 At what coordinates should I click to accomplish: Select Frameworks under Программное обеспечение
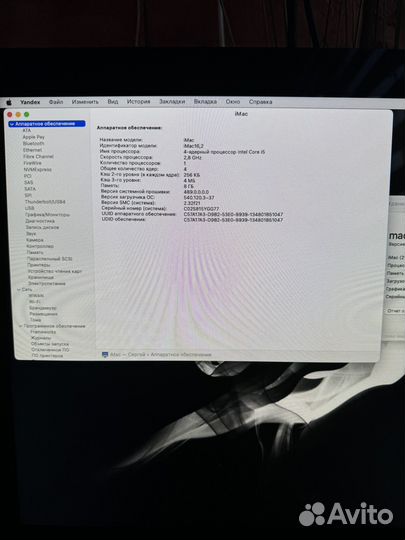tap(43, 332)
